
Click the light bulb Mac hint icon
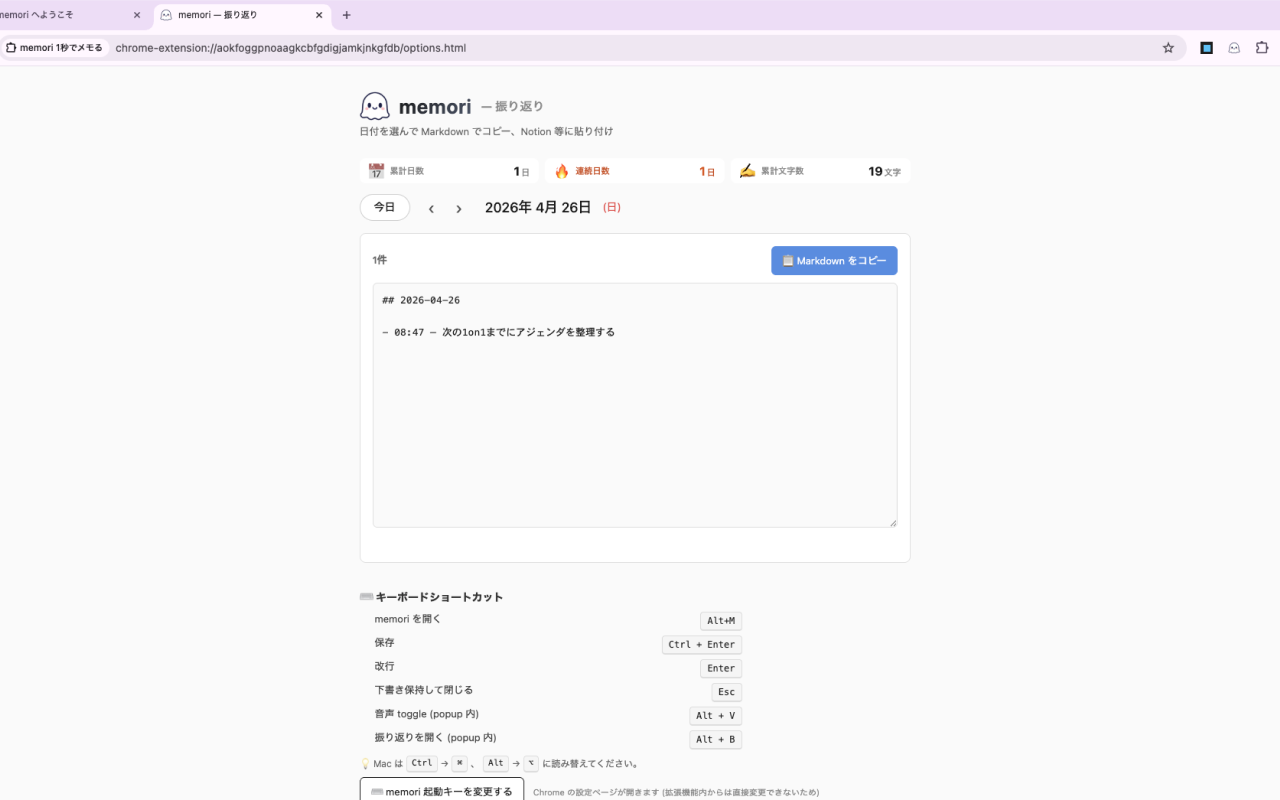tap(365, 764)
